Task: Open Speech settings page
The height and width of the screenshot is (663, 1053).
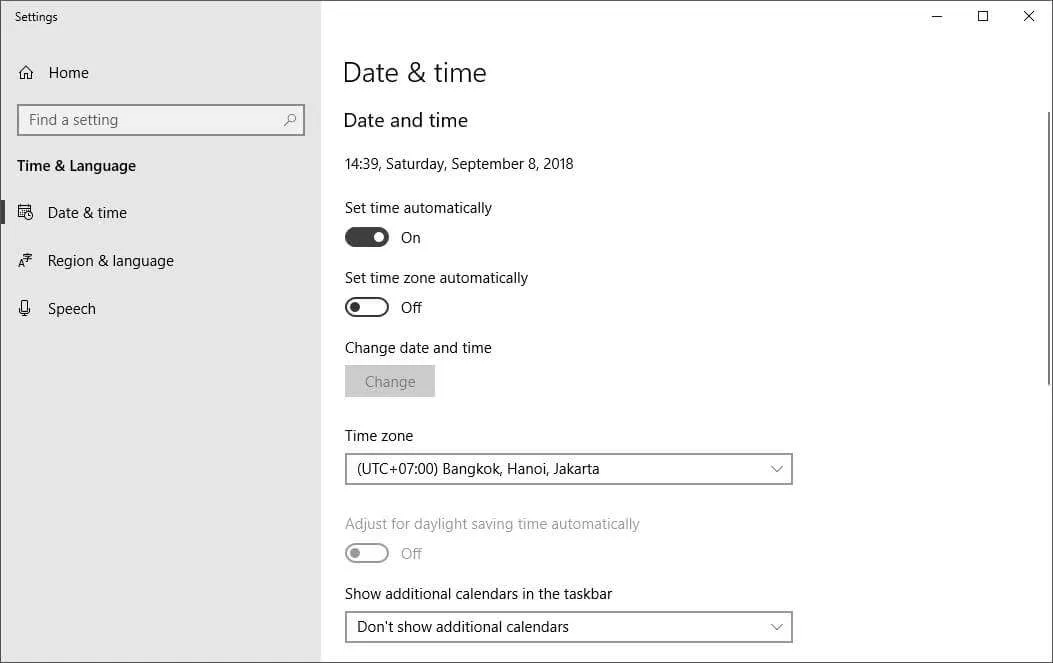Action: (x=72, y=309)
